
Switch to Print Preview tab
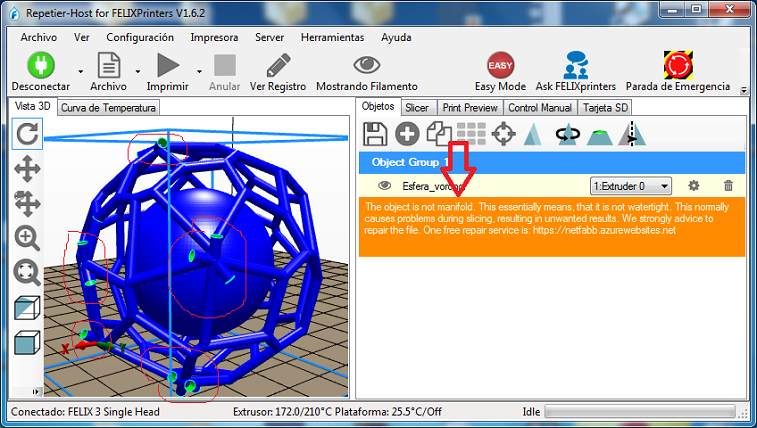[x=470, y=108]
